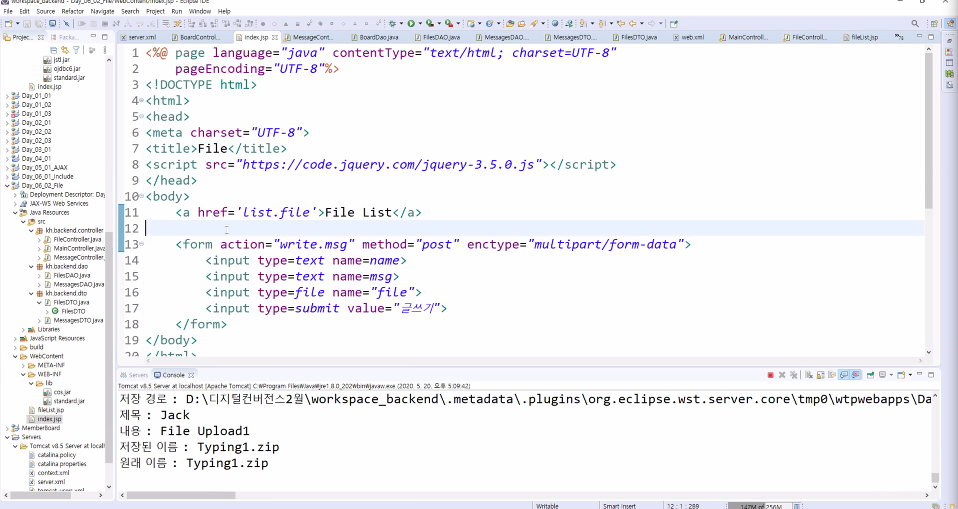Click the Remove Launch gray X icon
Screen dimensions: 958x509
(782, 375)
